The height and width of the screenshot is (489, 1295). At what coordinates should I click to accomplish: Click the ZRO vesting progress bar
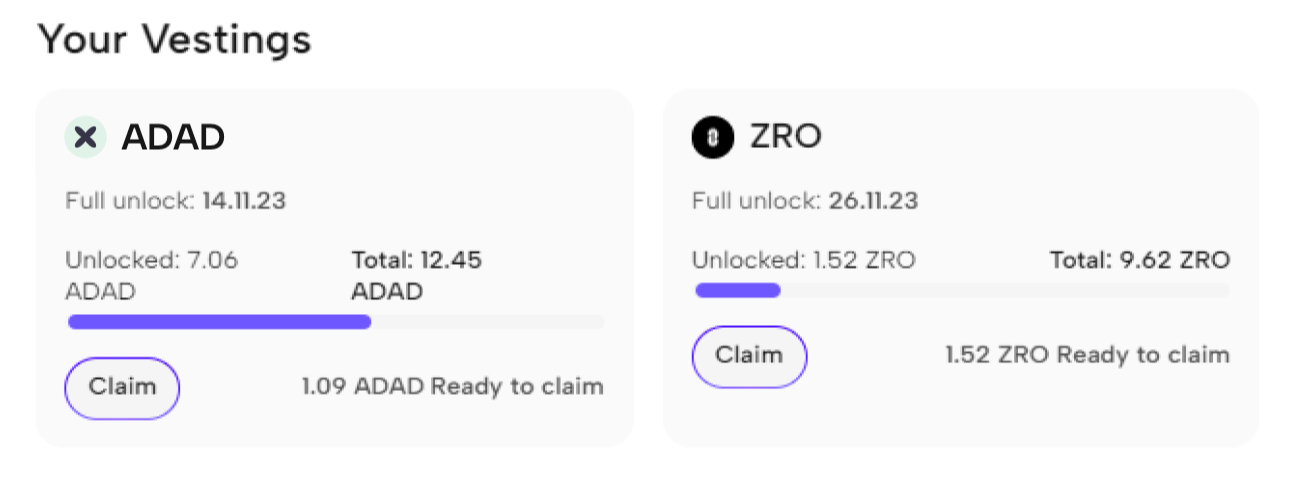[960, 291]
